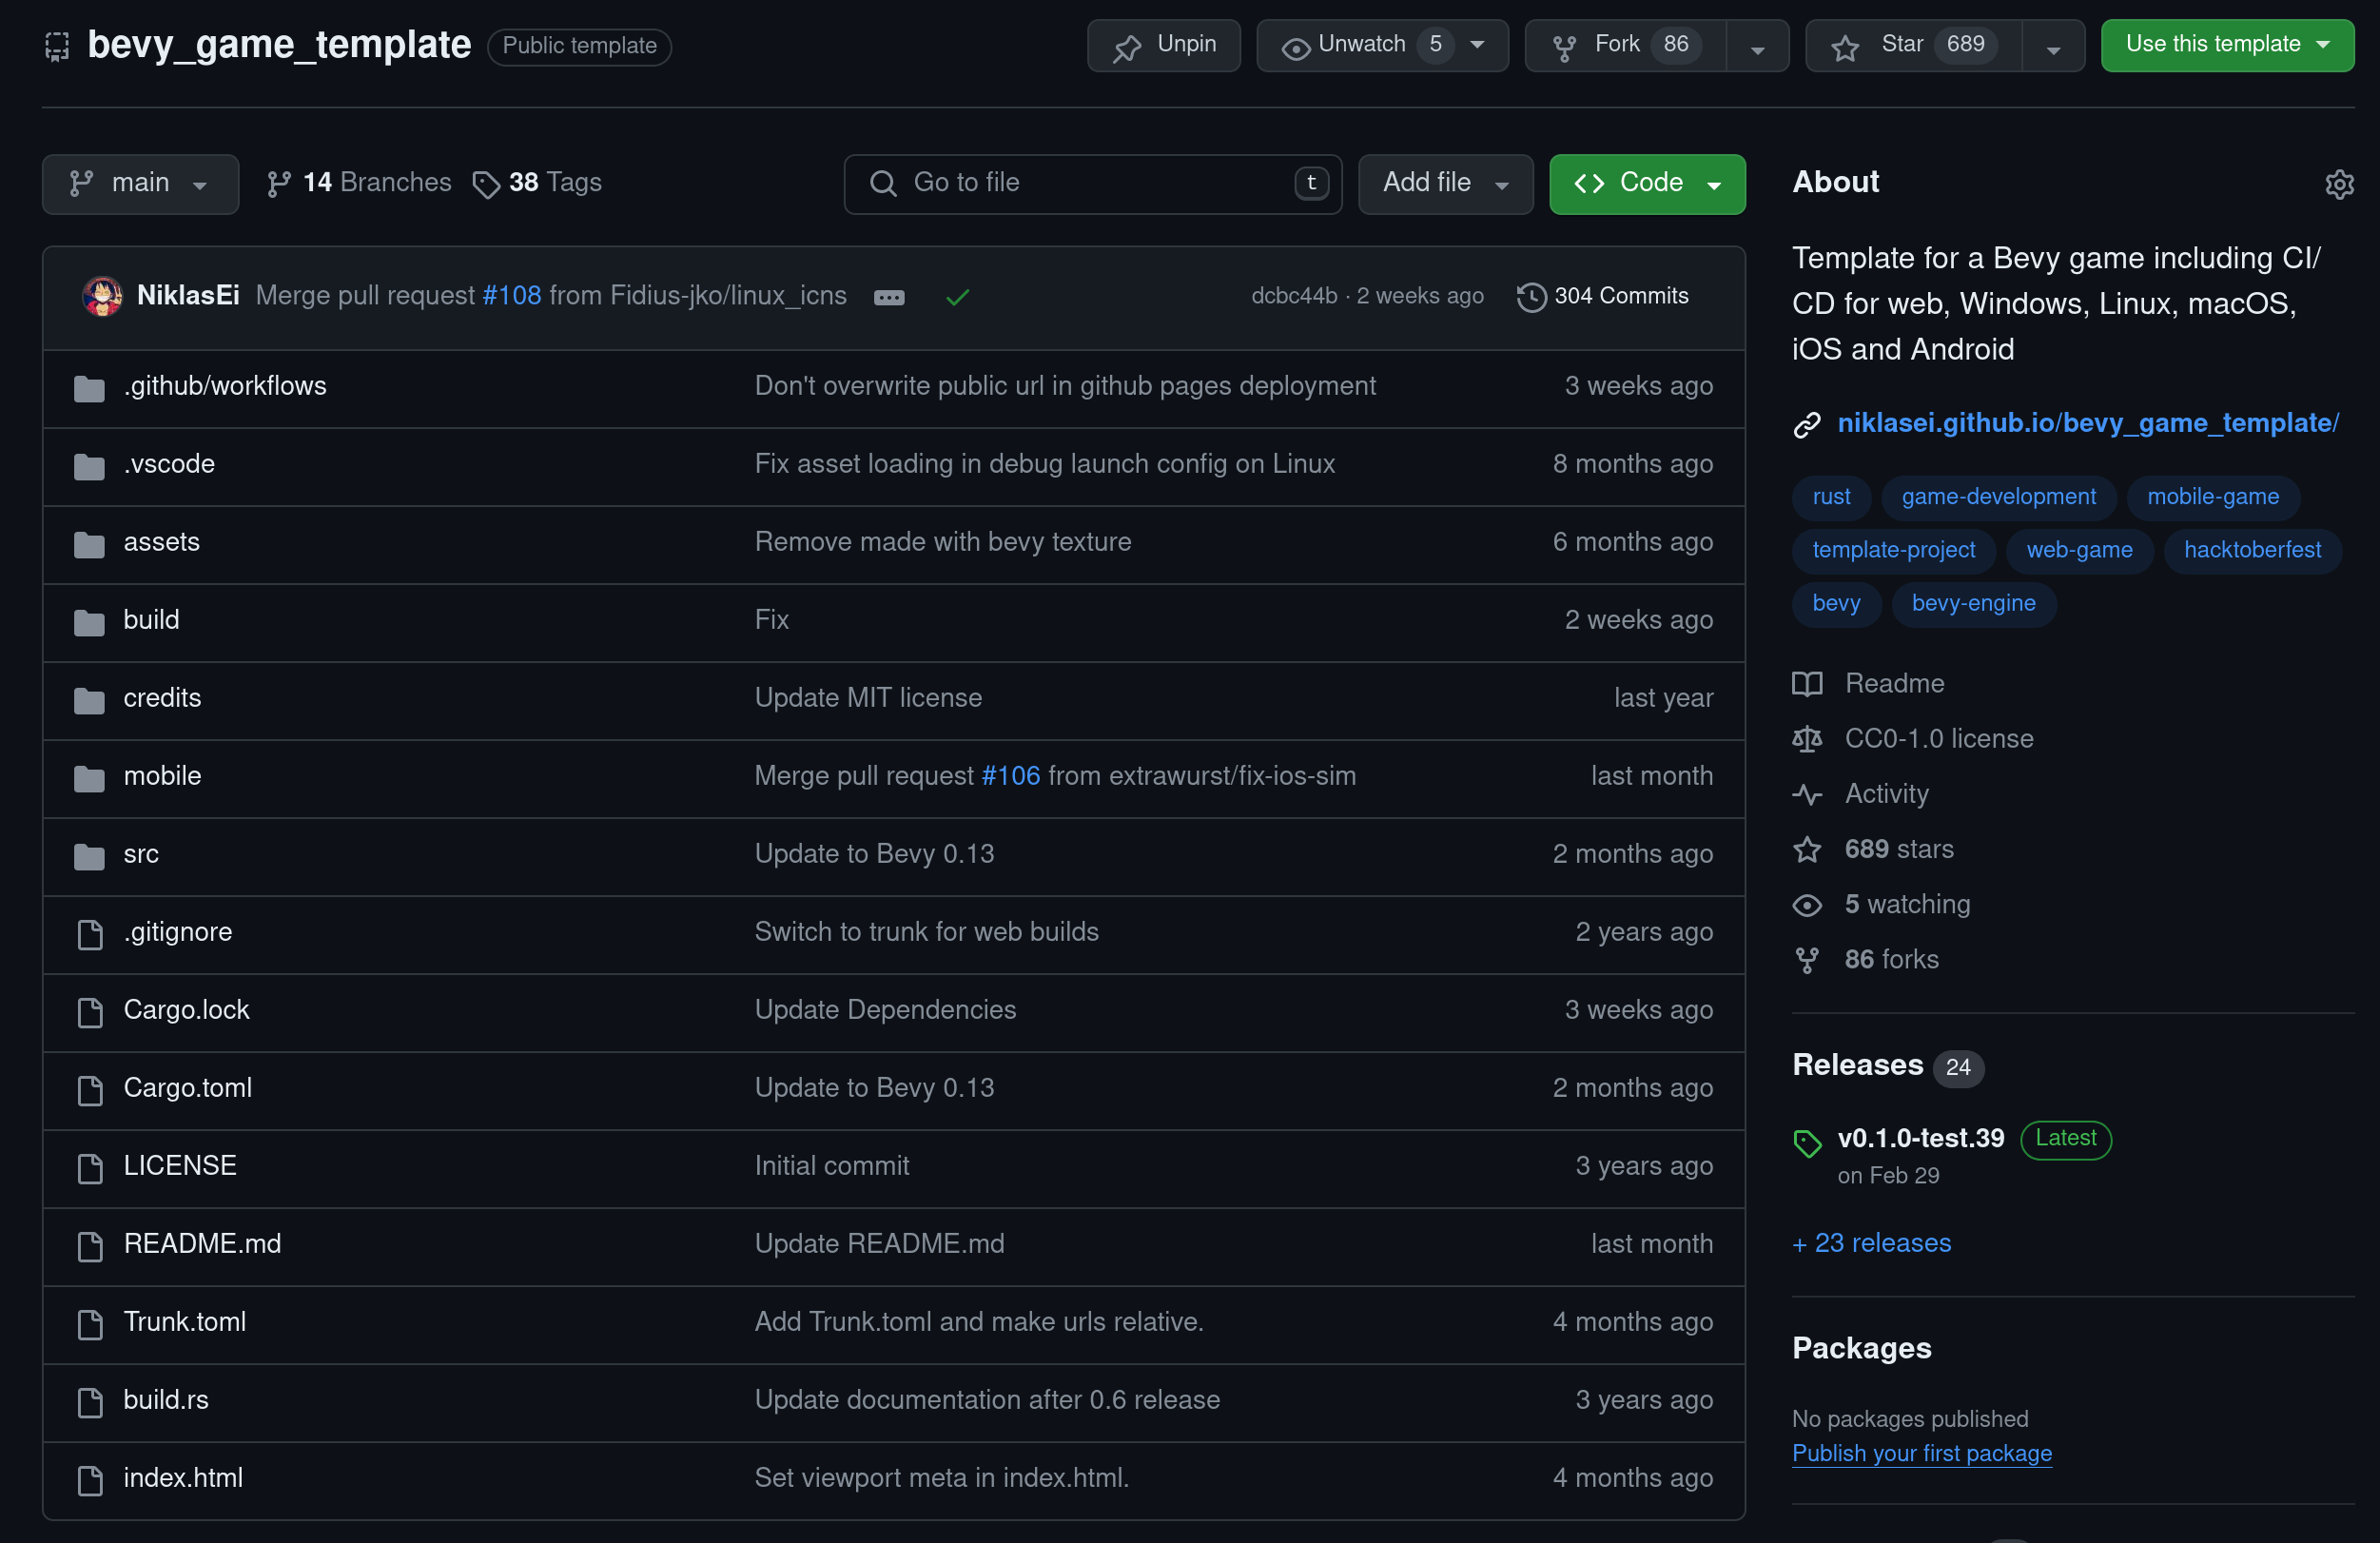The image size is (2380, 1543).
Task: Open the .github/workflows folder icon
Action: 89,388
